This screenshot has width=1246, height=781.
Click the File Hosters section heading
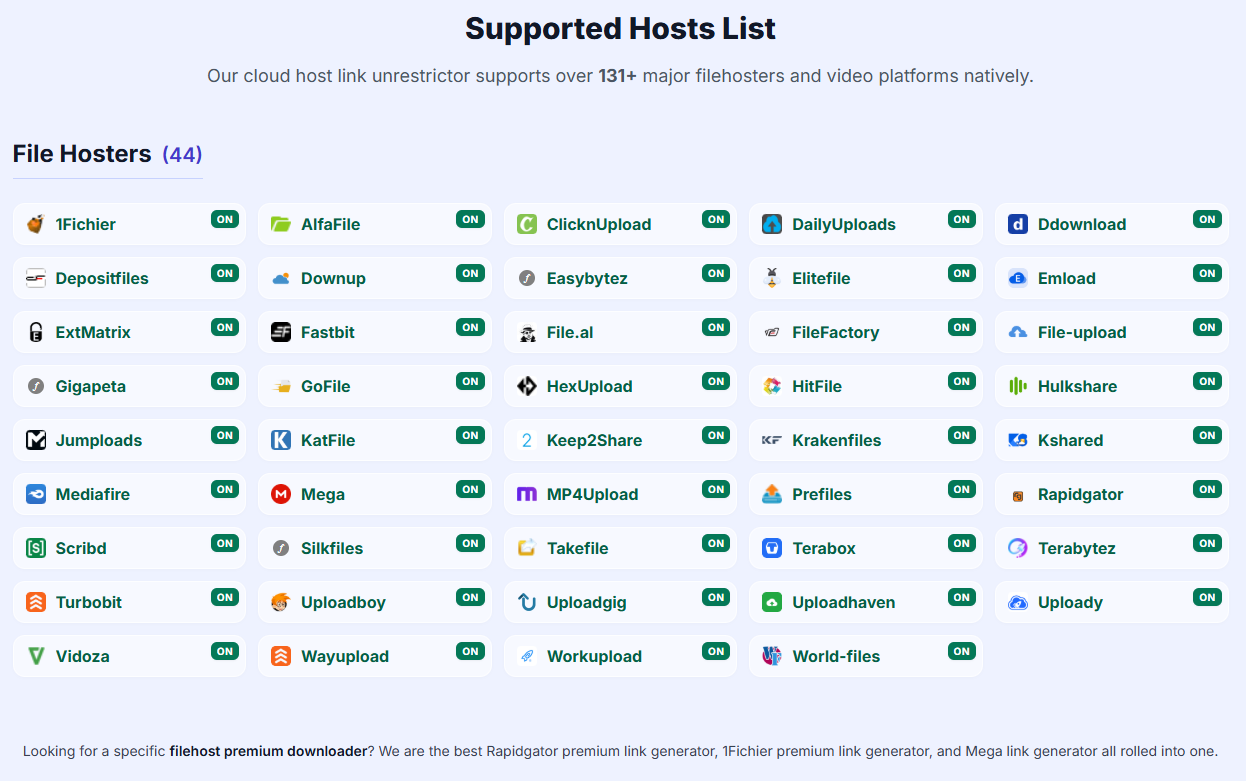82,154
